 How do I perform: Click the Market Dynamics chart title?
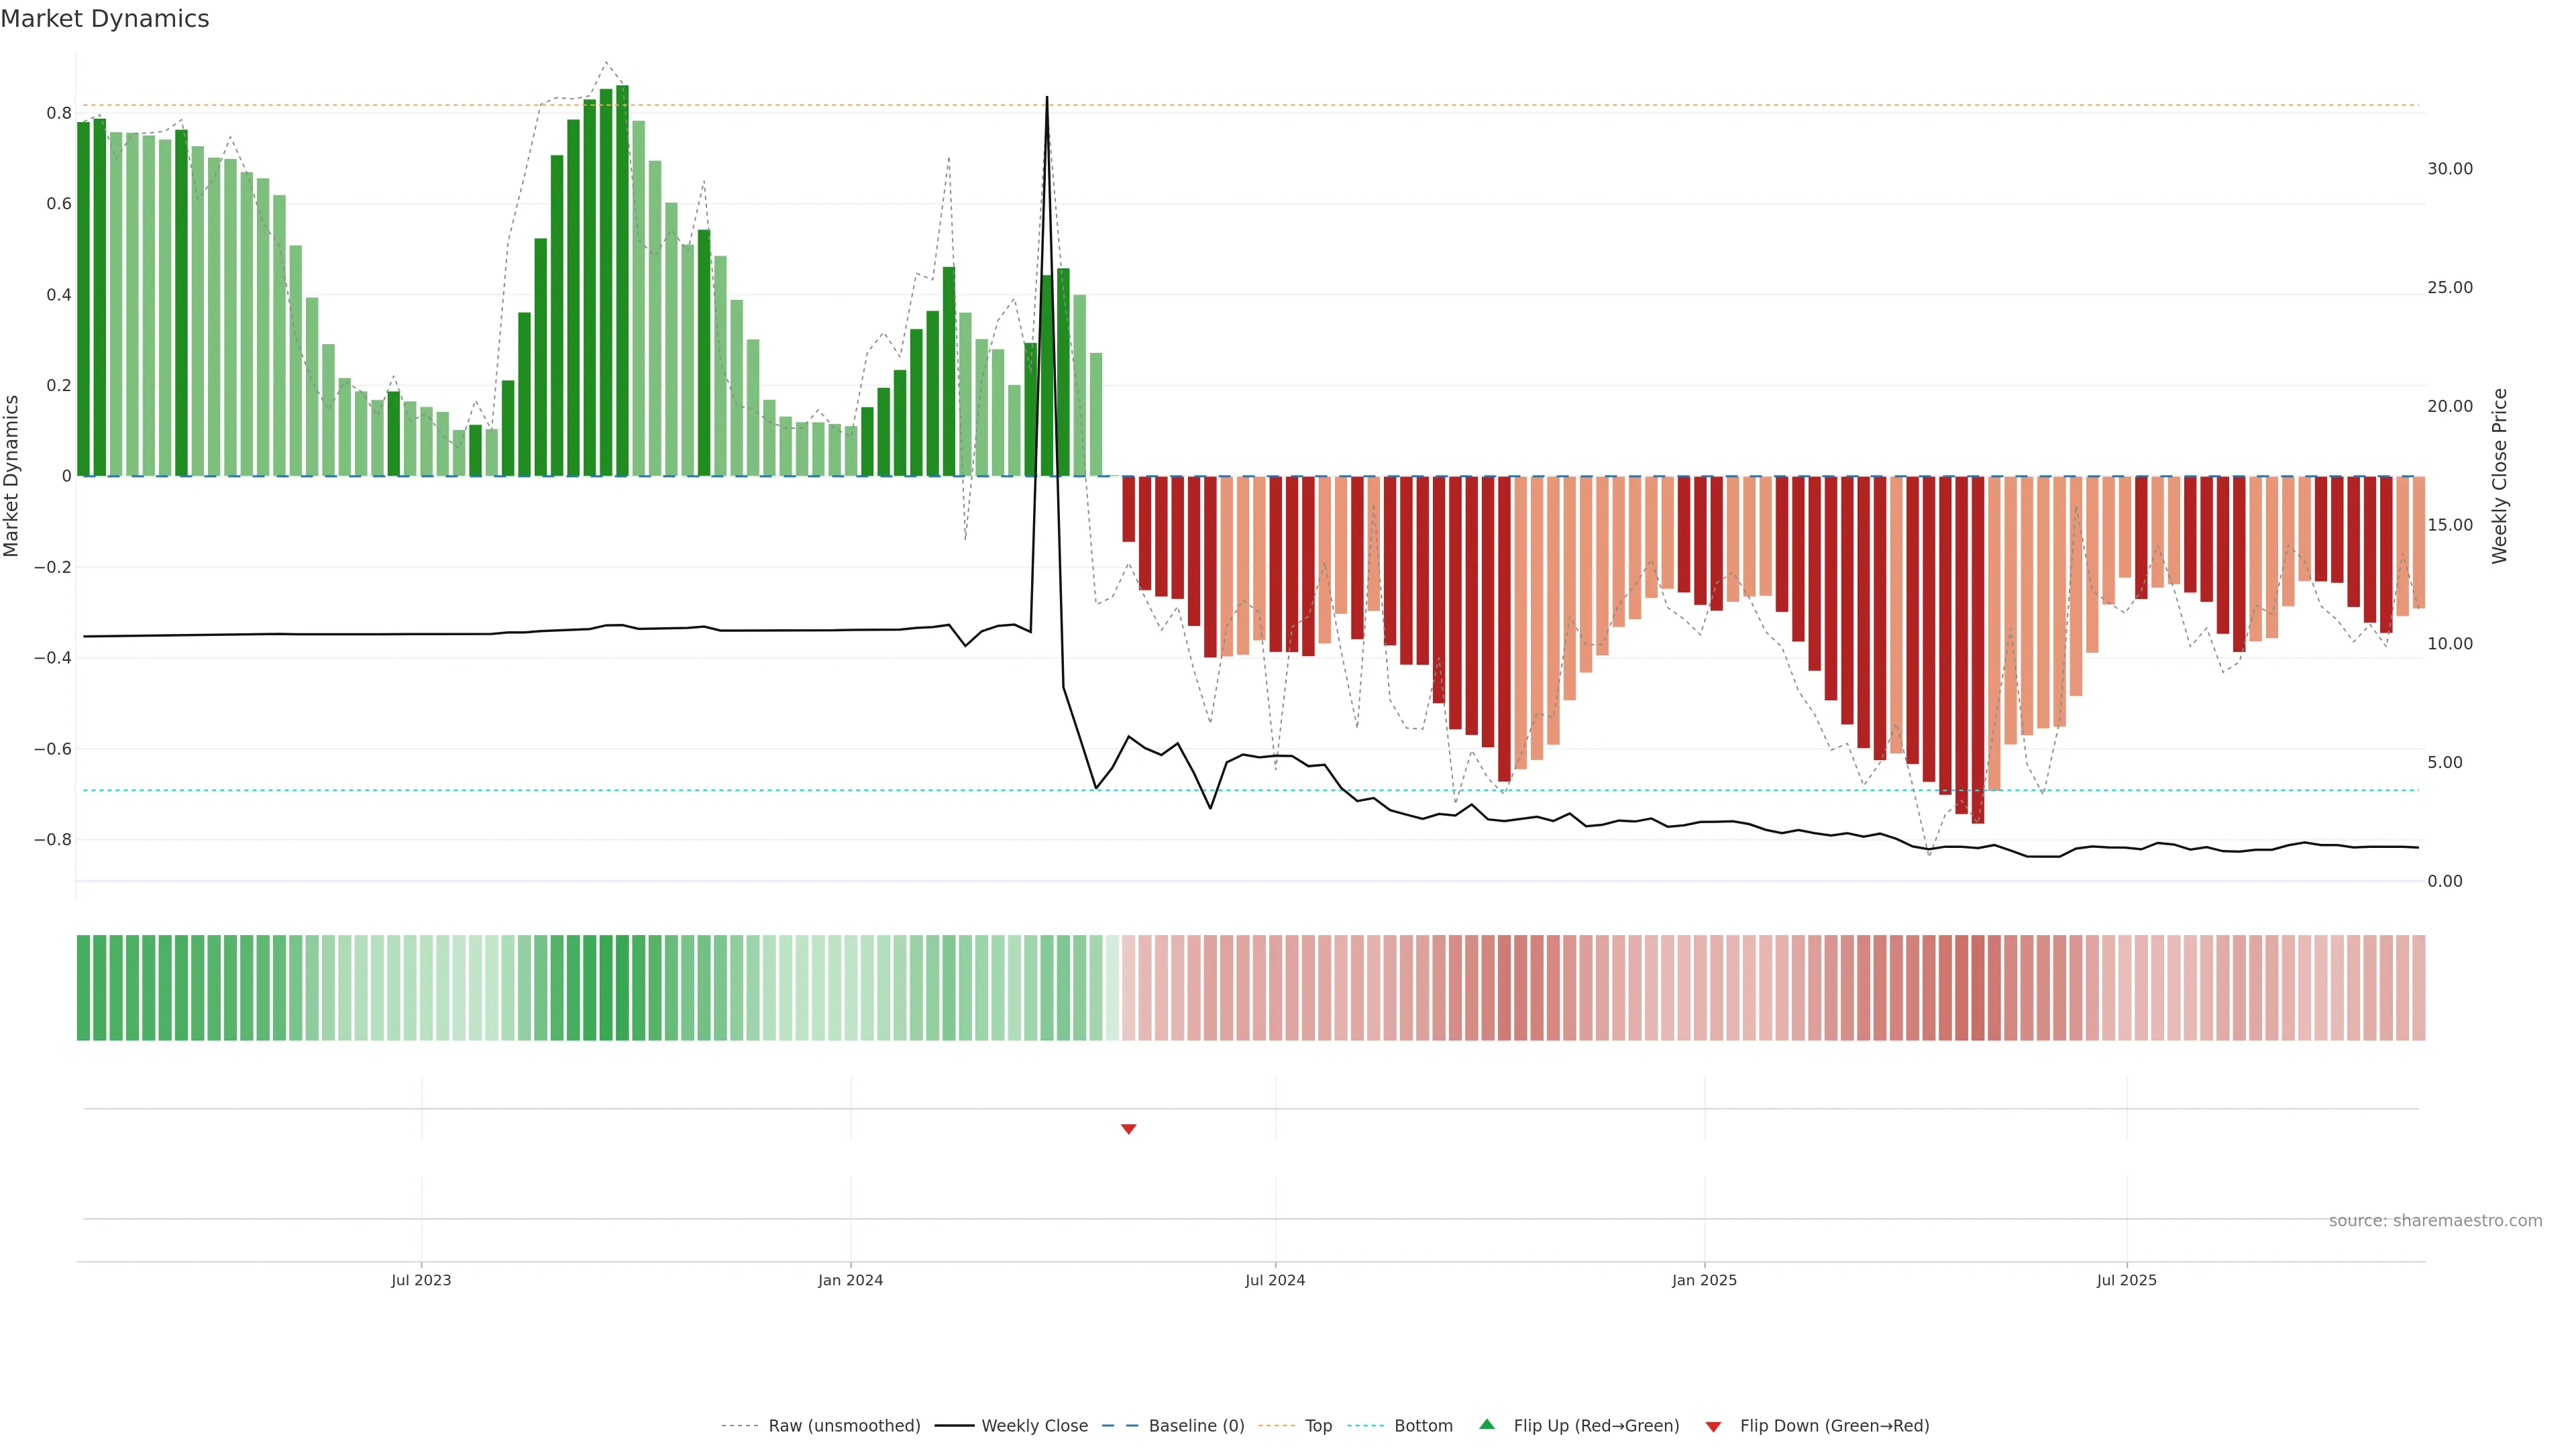pyautogui.click(x=105, y=19)
